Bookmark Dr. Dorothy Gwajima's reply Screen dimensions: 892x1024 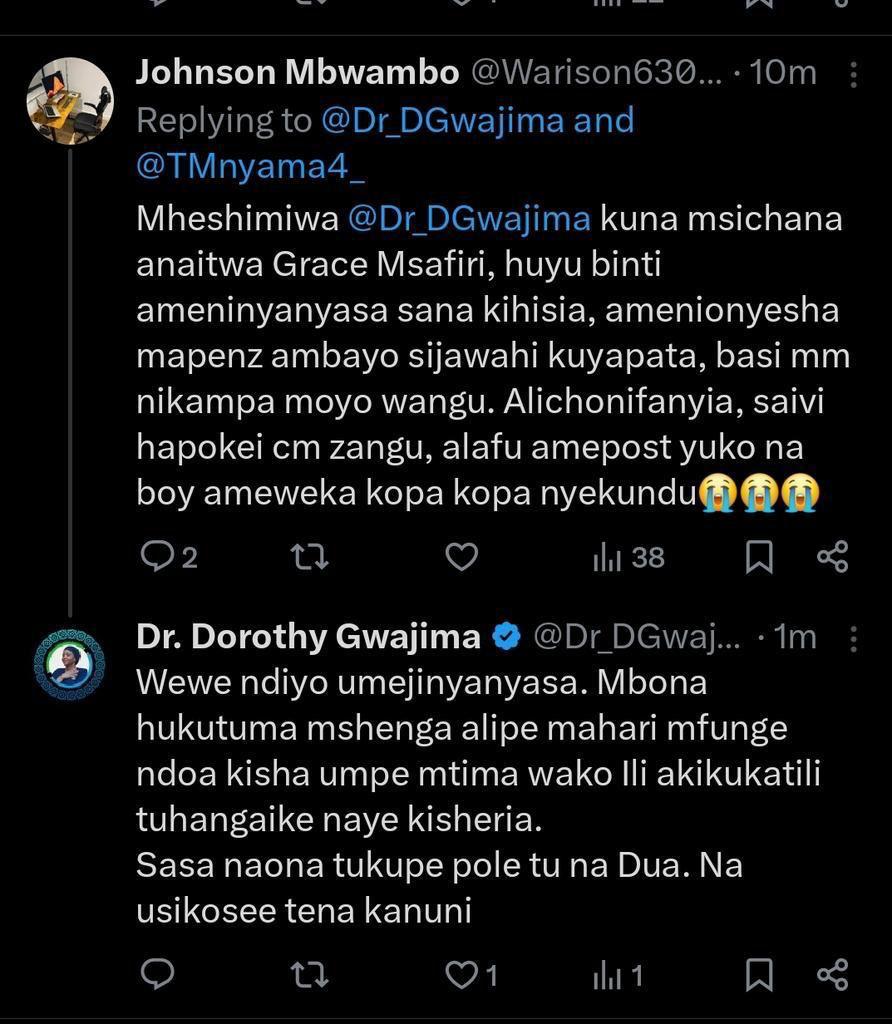759,975
